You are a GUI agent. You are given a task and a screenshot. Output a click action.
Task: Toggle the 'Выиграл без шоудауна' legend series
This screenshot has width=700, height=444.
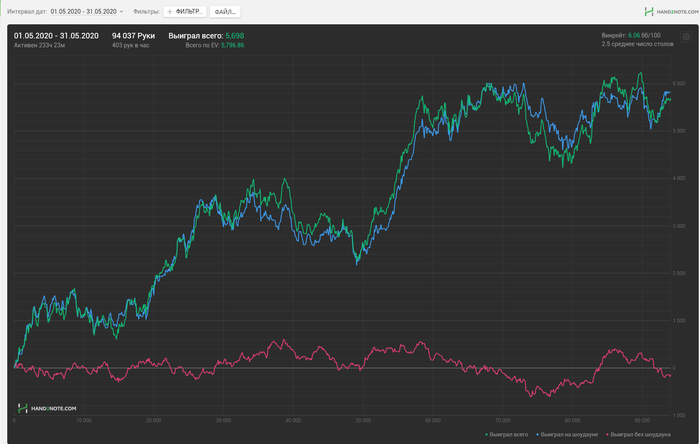click(x=638, y=434)
